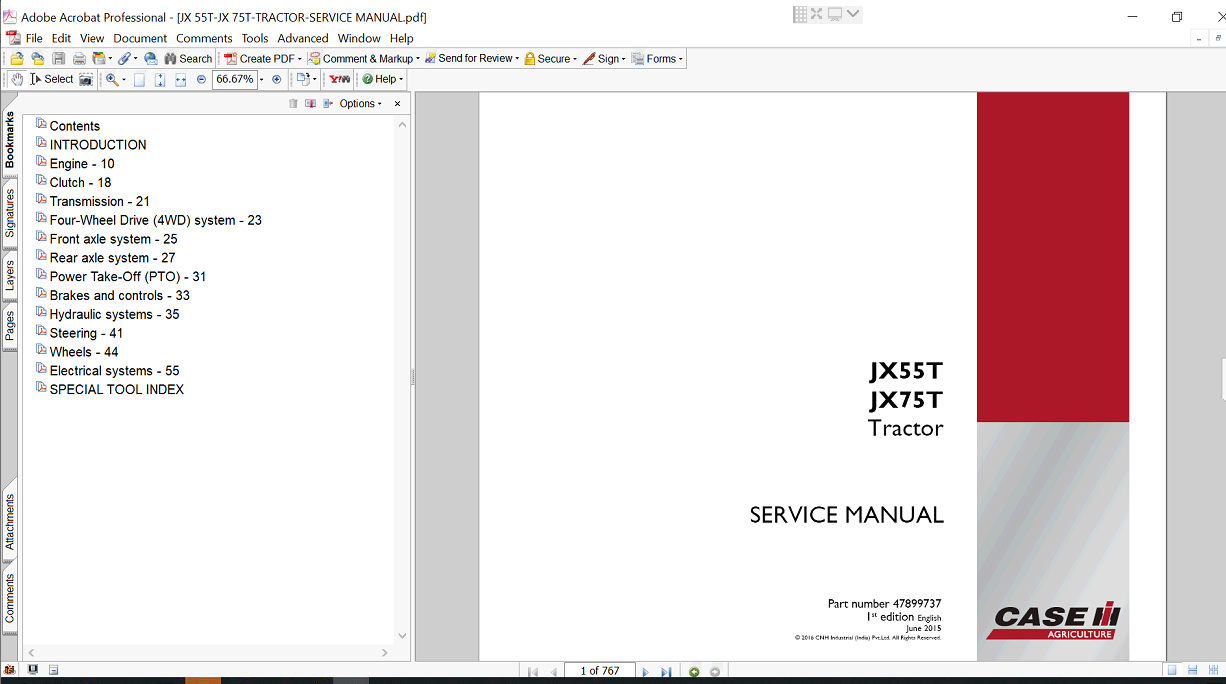The image size is (1226, 684).
Task: Switch to the Pages side tab
Action: point(10,326)
